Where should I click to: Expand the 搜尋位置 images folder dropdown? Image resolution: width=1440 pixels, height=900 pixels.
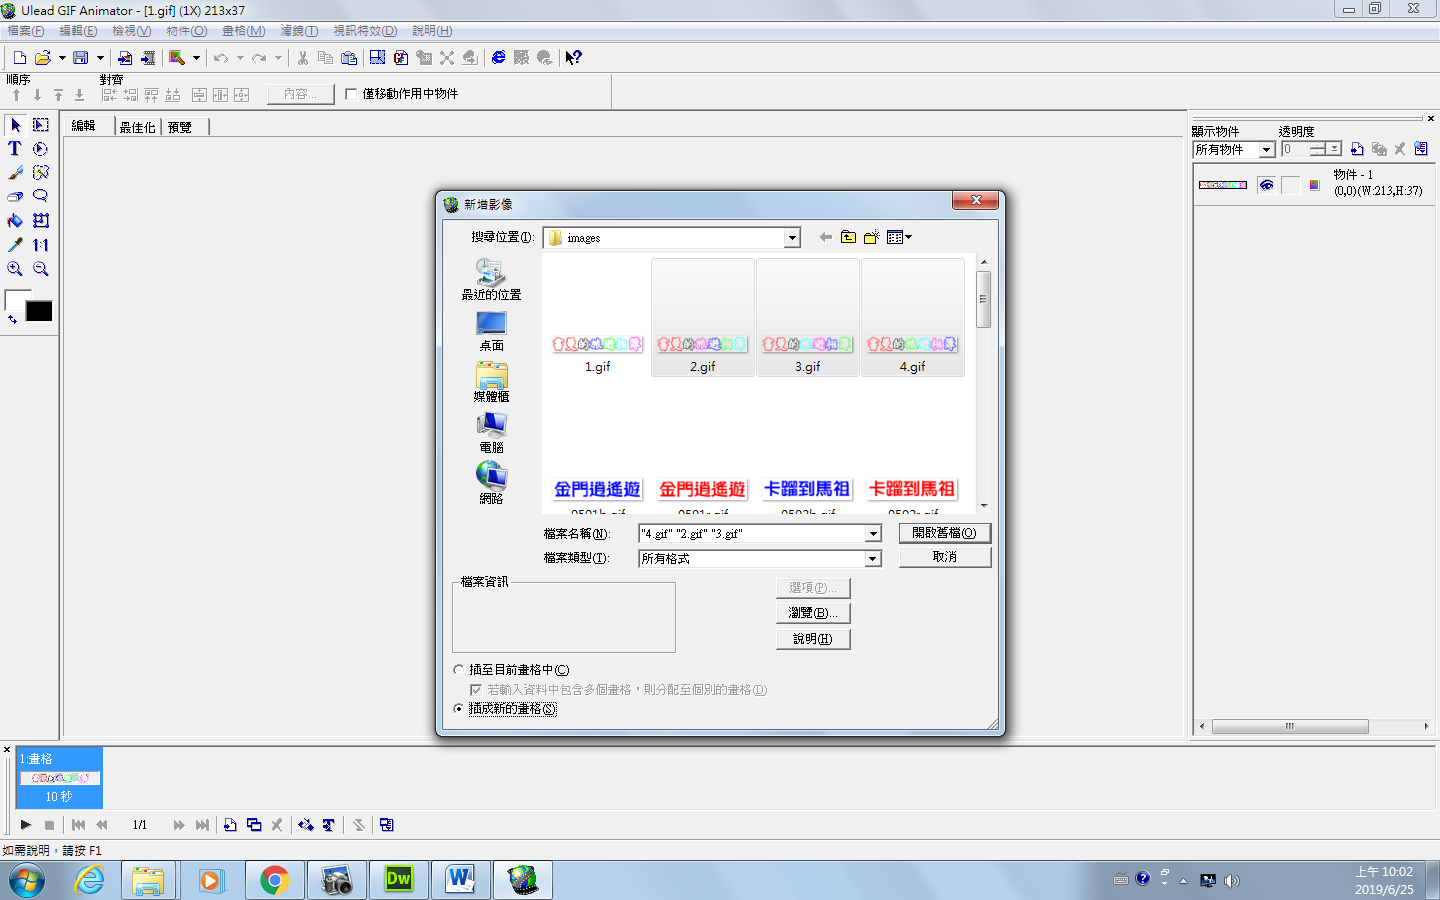792,238
